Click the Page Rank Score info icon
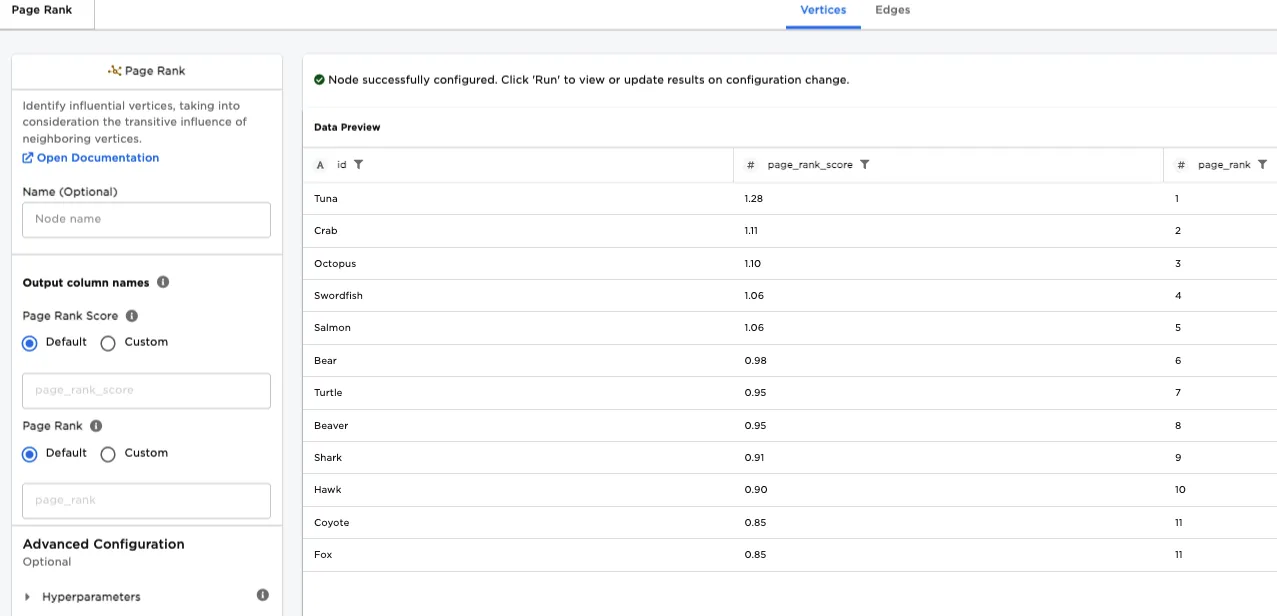The width and height of the screenshot is (1277, 616). tap(132, 316)
